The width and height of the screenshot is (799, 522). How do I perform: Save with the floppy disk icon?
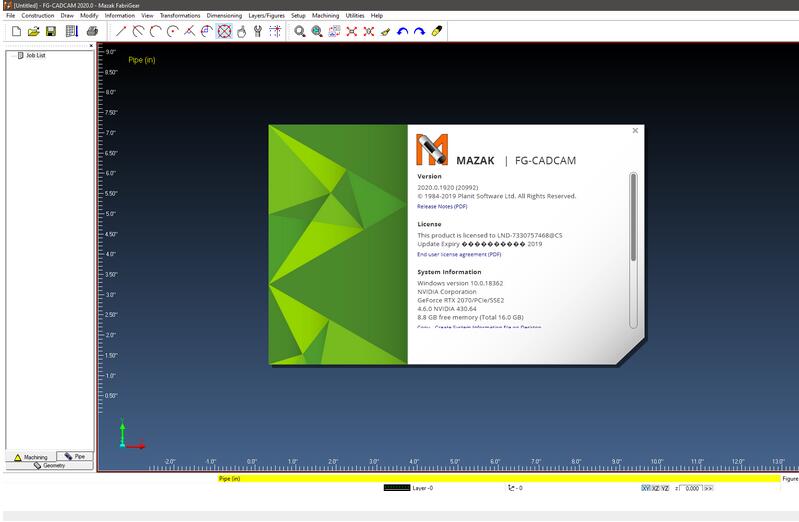point(51,32)
